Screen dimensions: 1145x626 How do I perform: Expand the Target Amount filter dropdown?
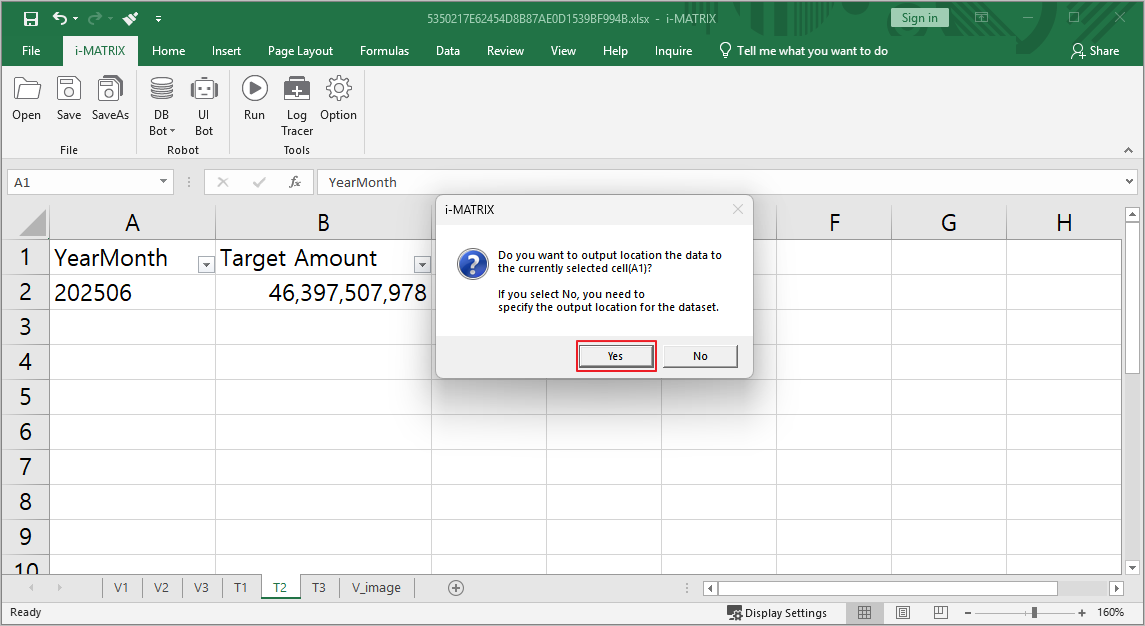coord(422,265)
